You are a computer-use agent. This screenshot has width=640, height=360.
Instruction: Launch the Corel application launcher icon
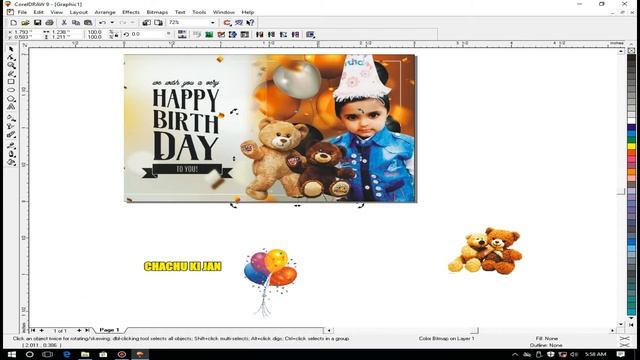[x=227, y=22]
